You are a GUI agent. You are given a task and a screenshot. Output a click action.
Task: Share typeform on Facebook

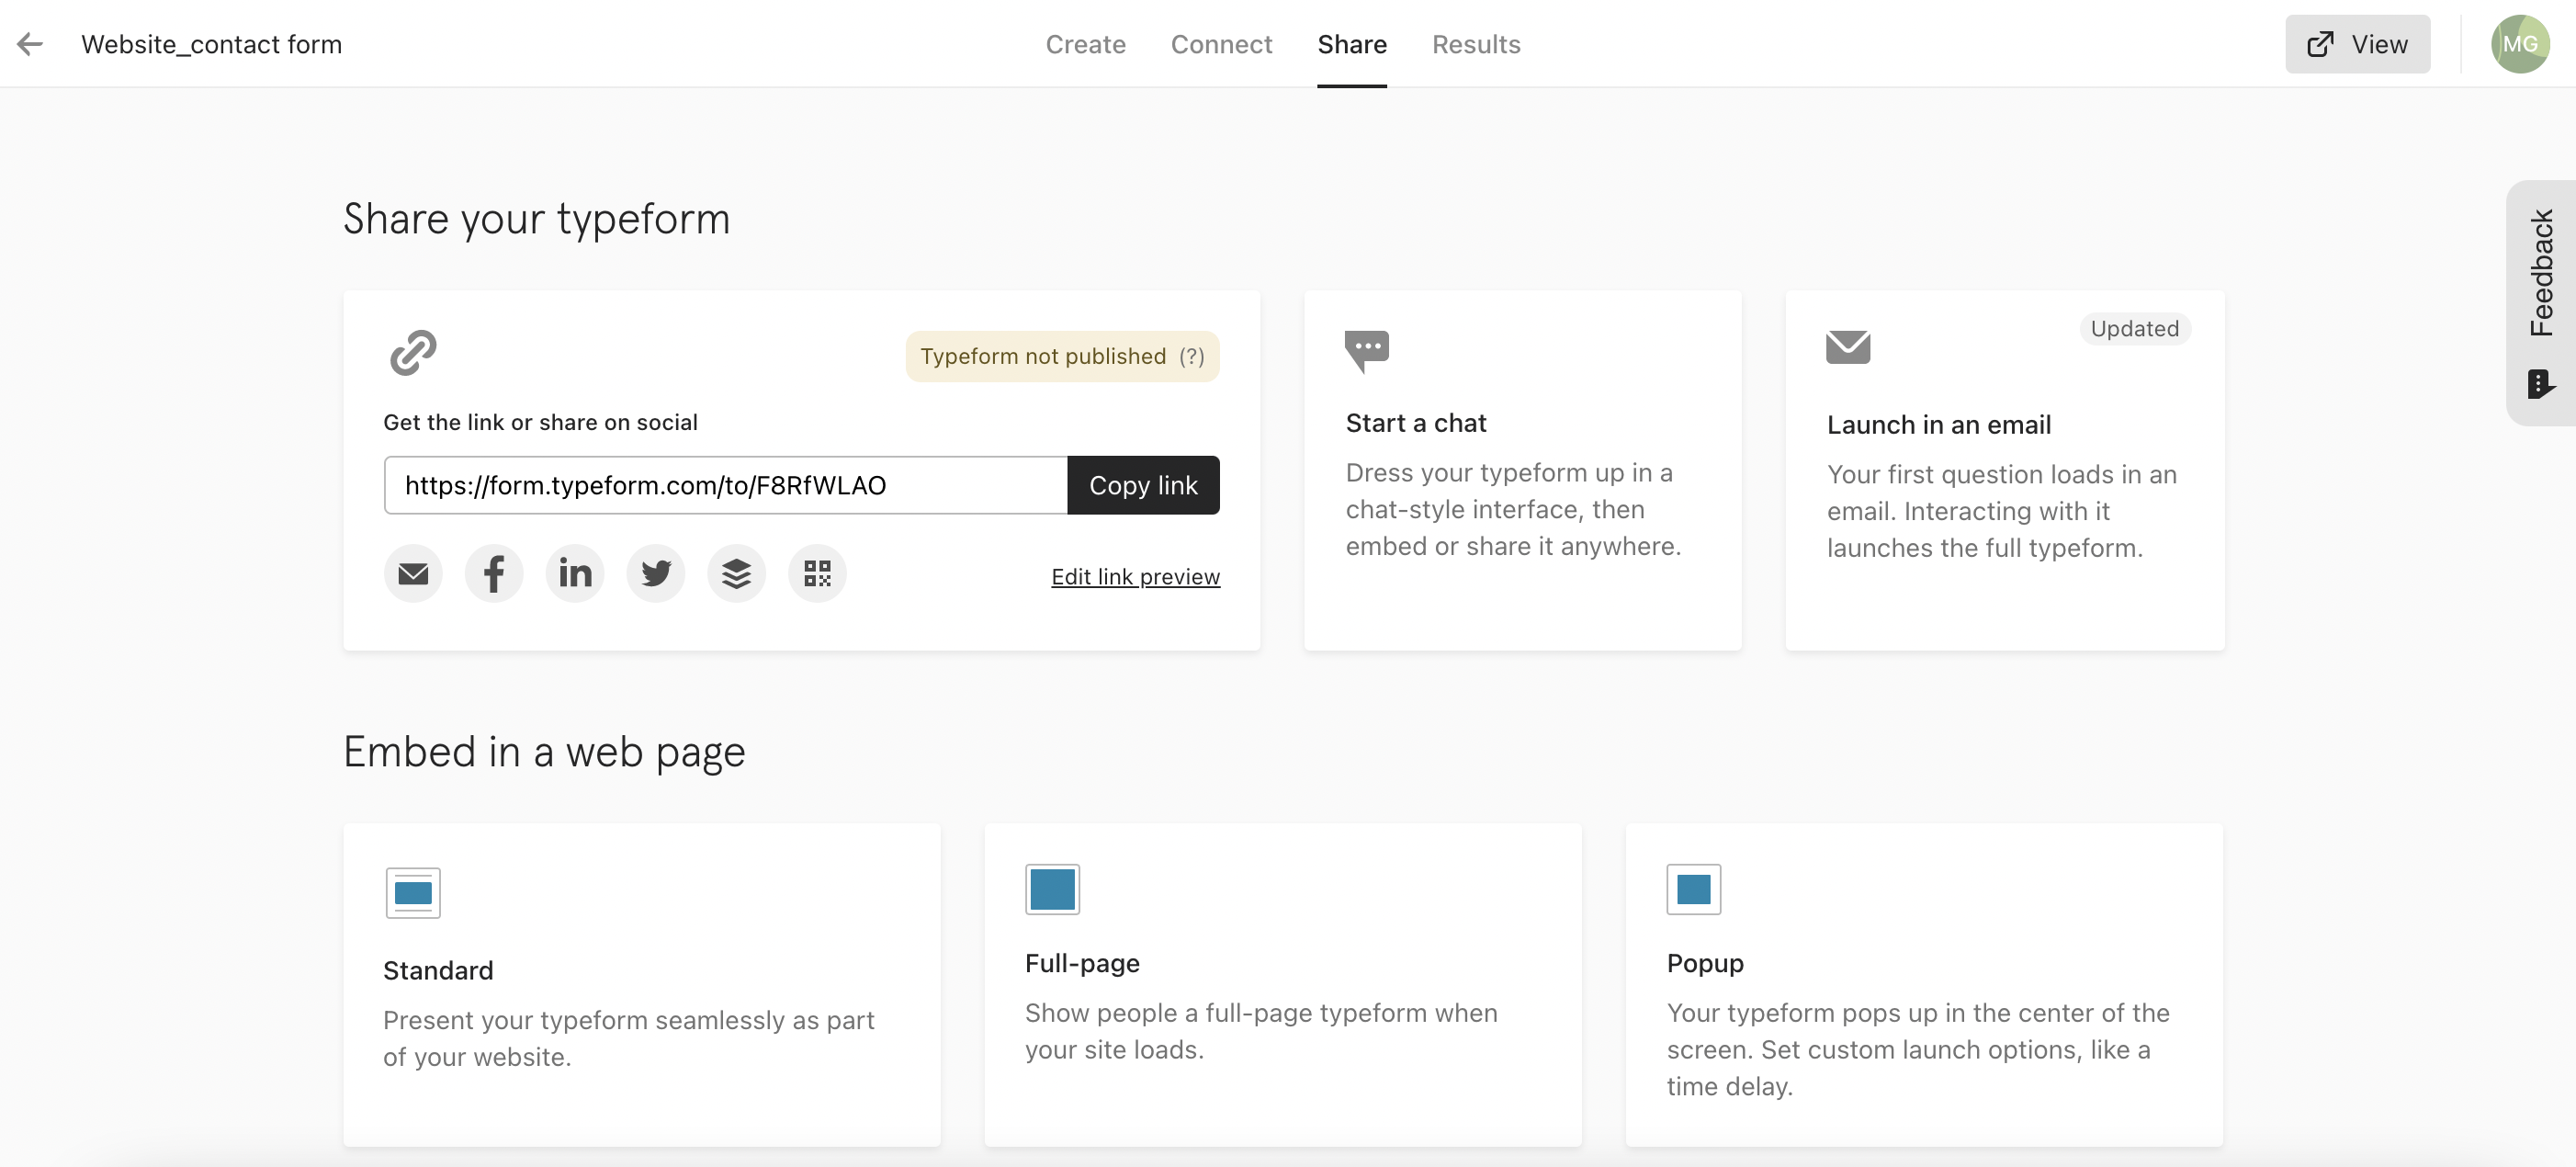tap(494, 573)
